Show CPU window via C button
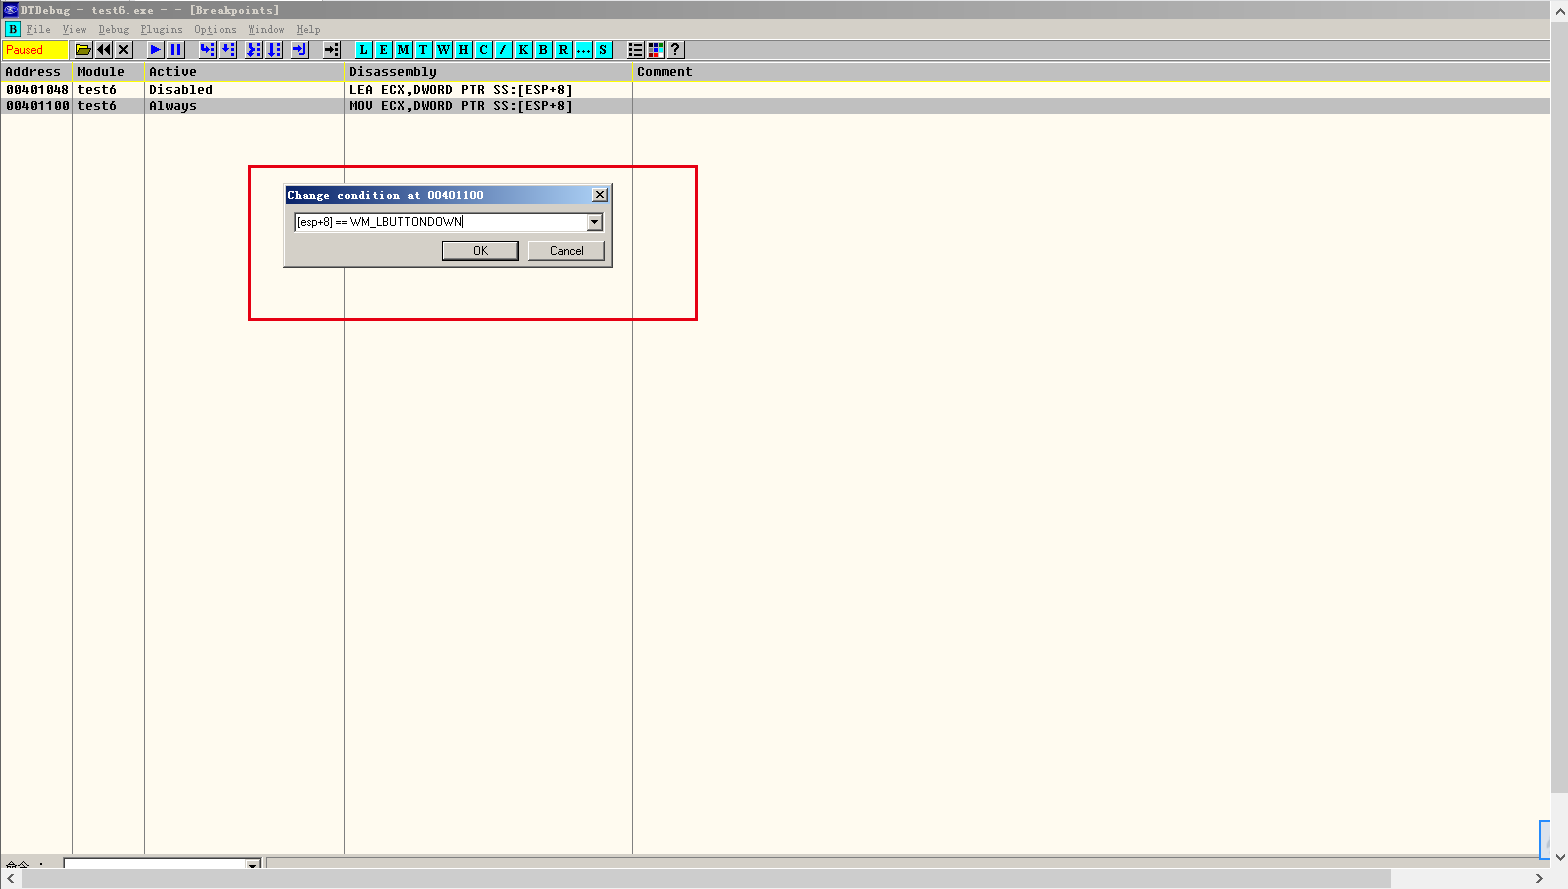The image size is (1568, 889). (484, 50)
